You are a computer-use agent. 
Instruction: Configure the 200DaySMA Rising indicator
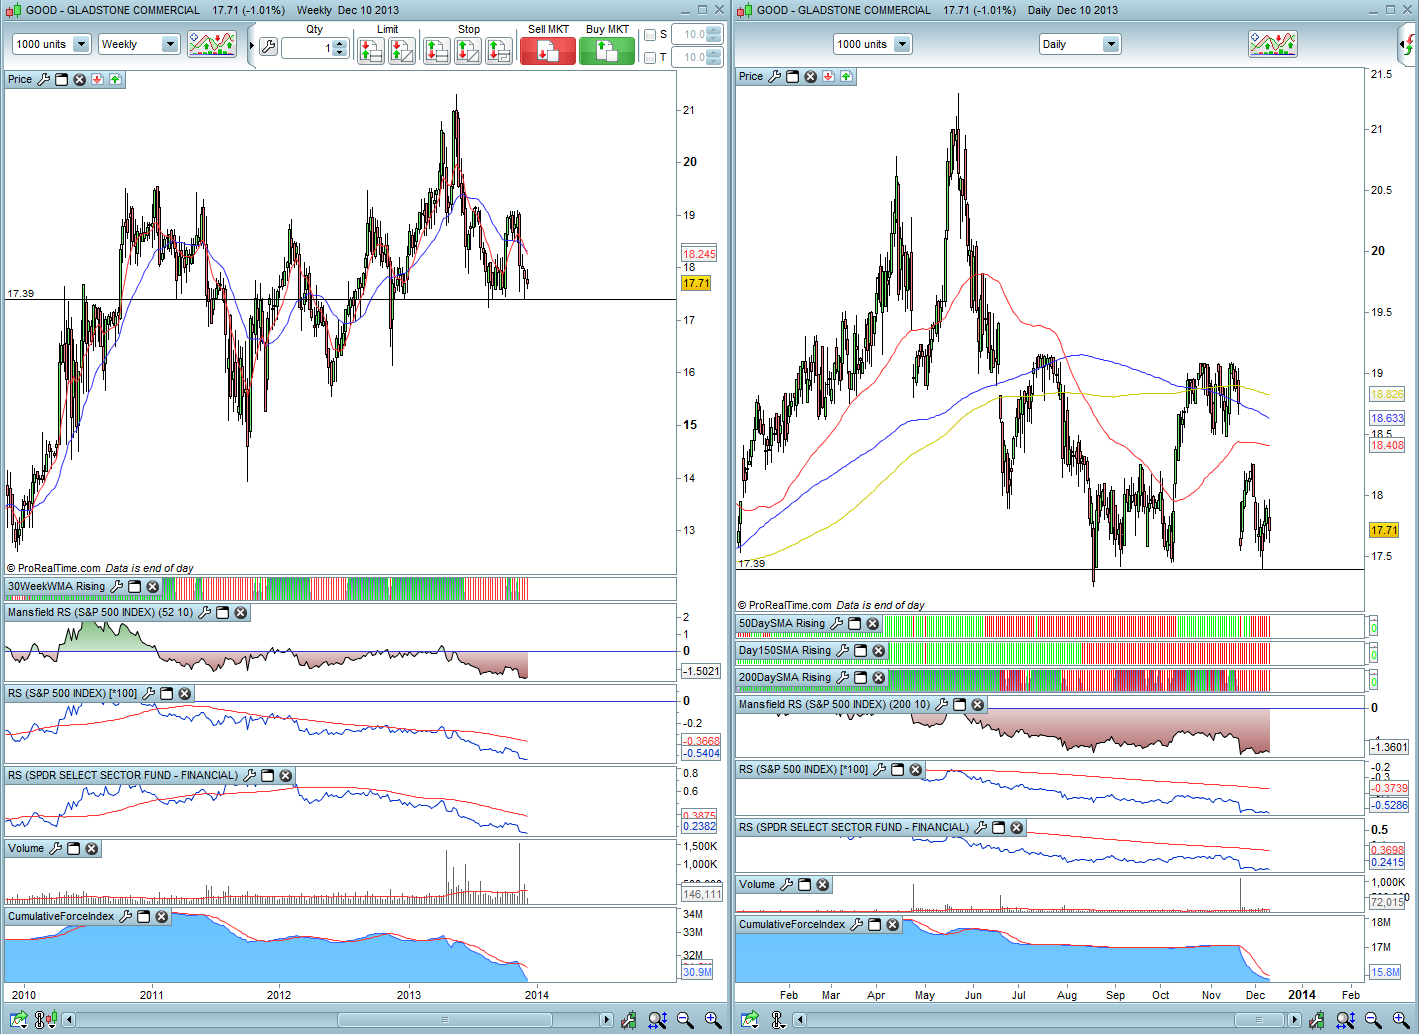843,678
